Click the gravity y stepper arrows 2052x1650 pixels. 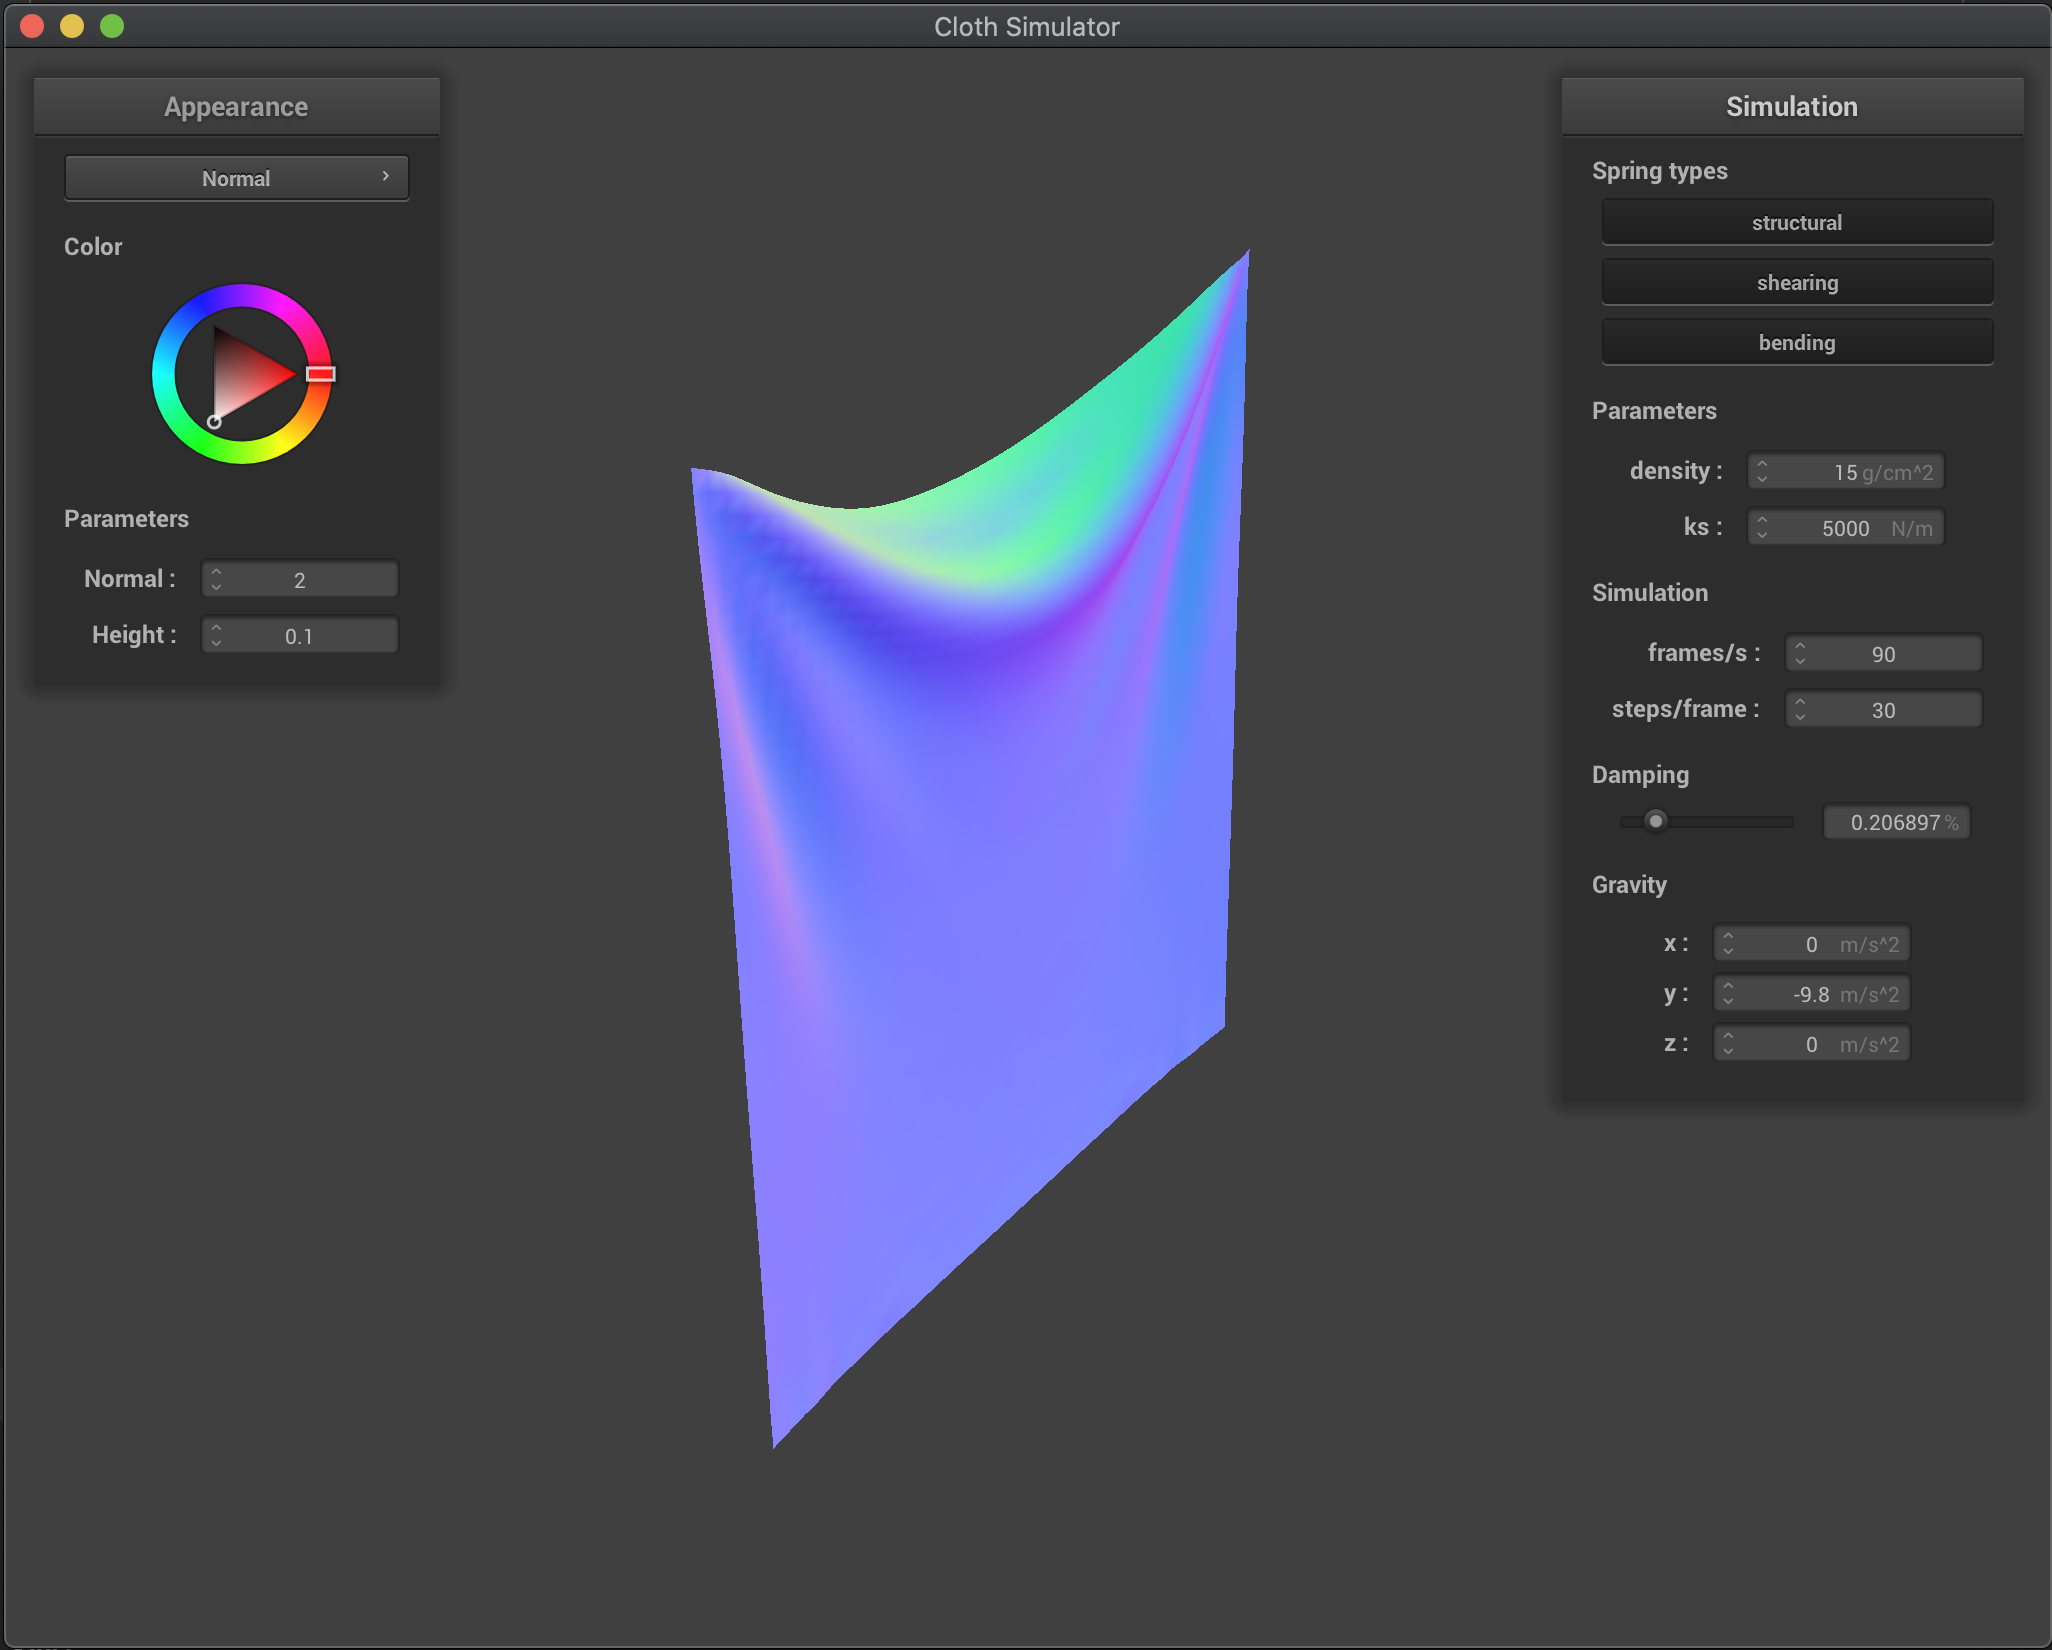click(1728, 993)
